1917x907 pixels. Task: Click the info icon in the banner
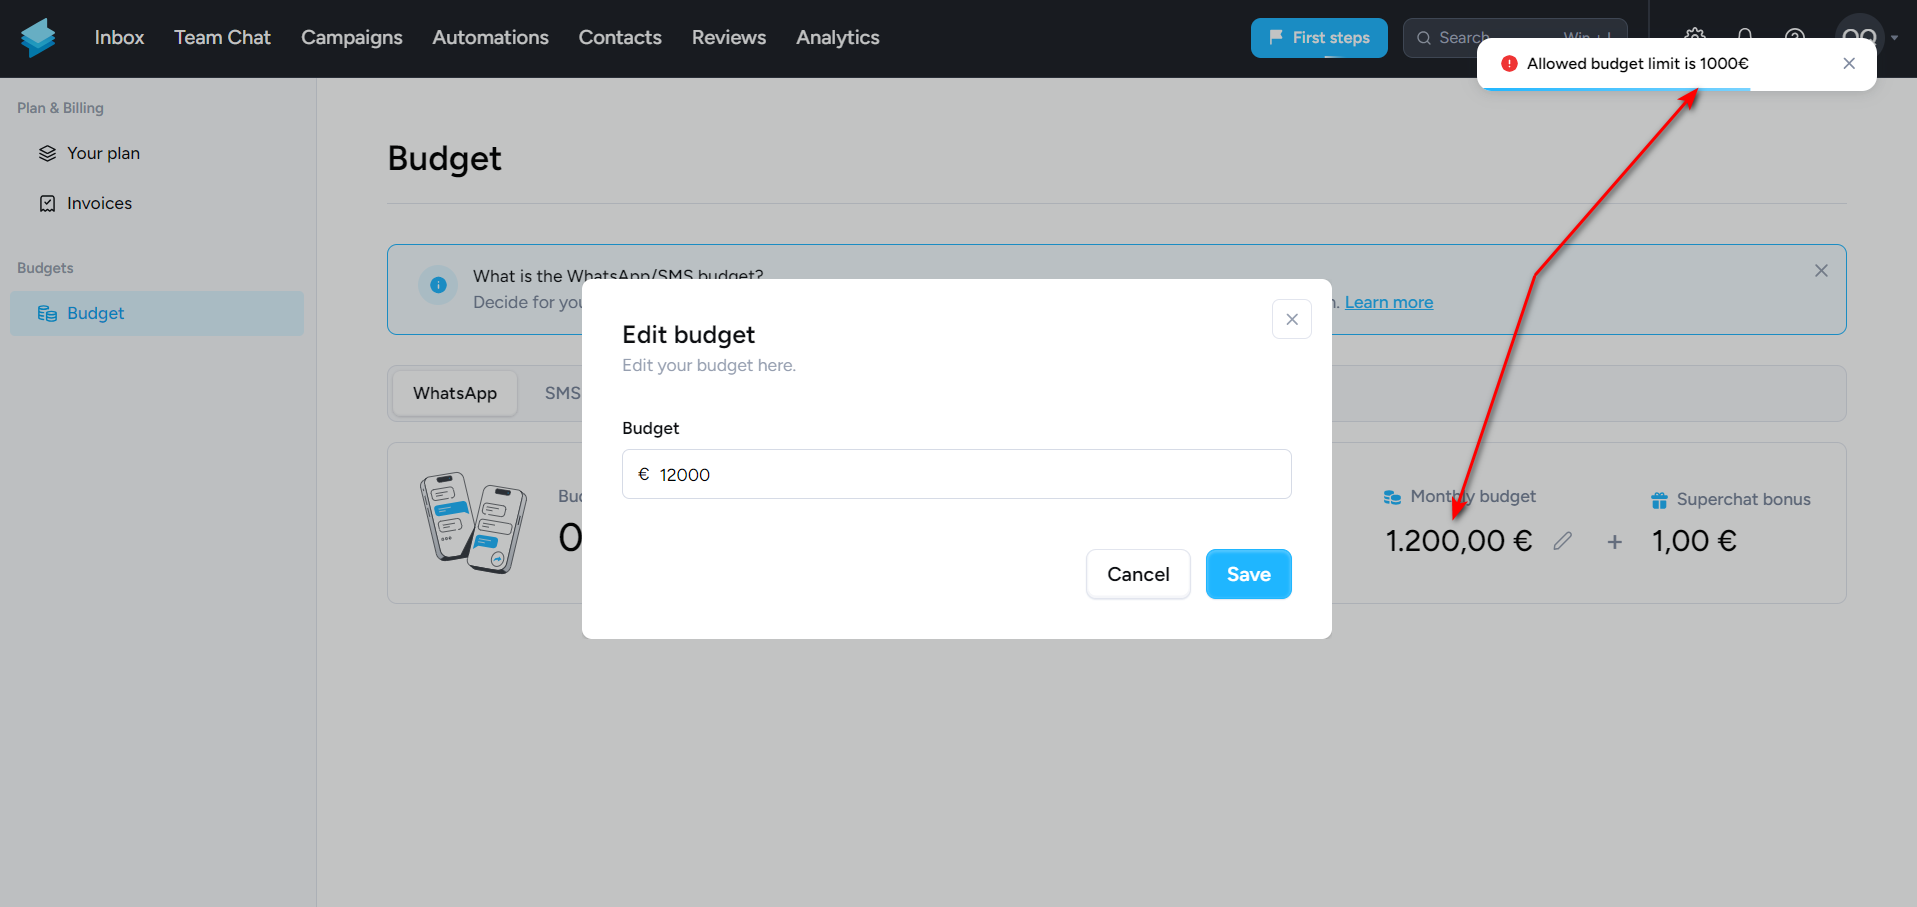(x=438, y=285)
